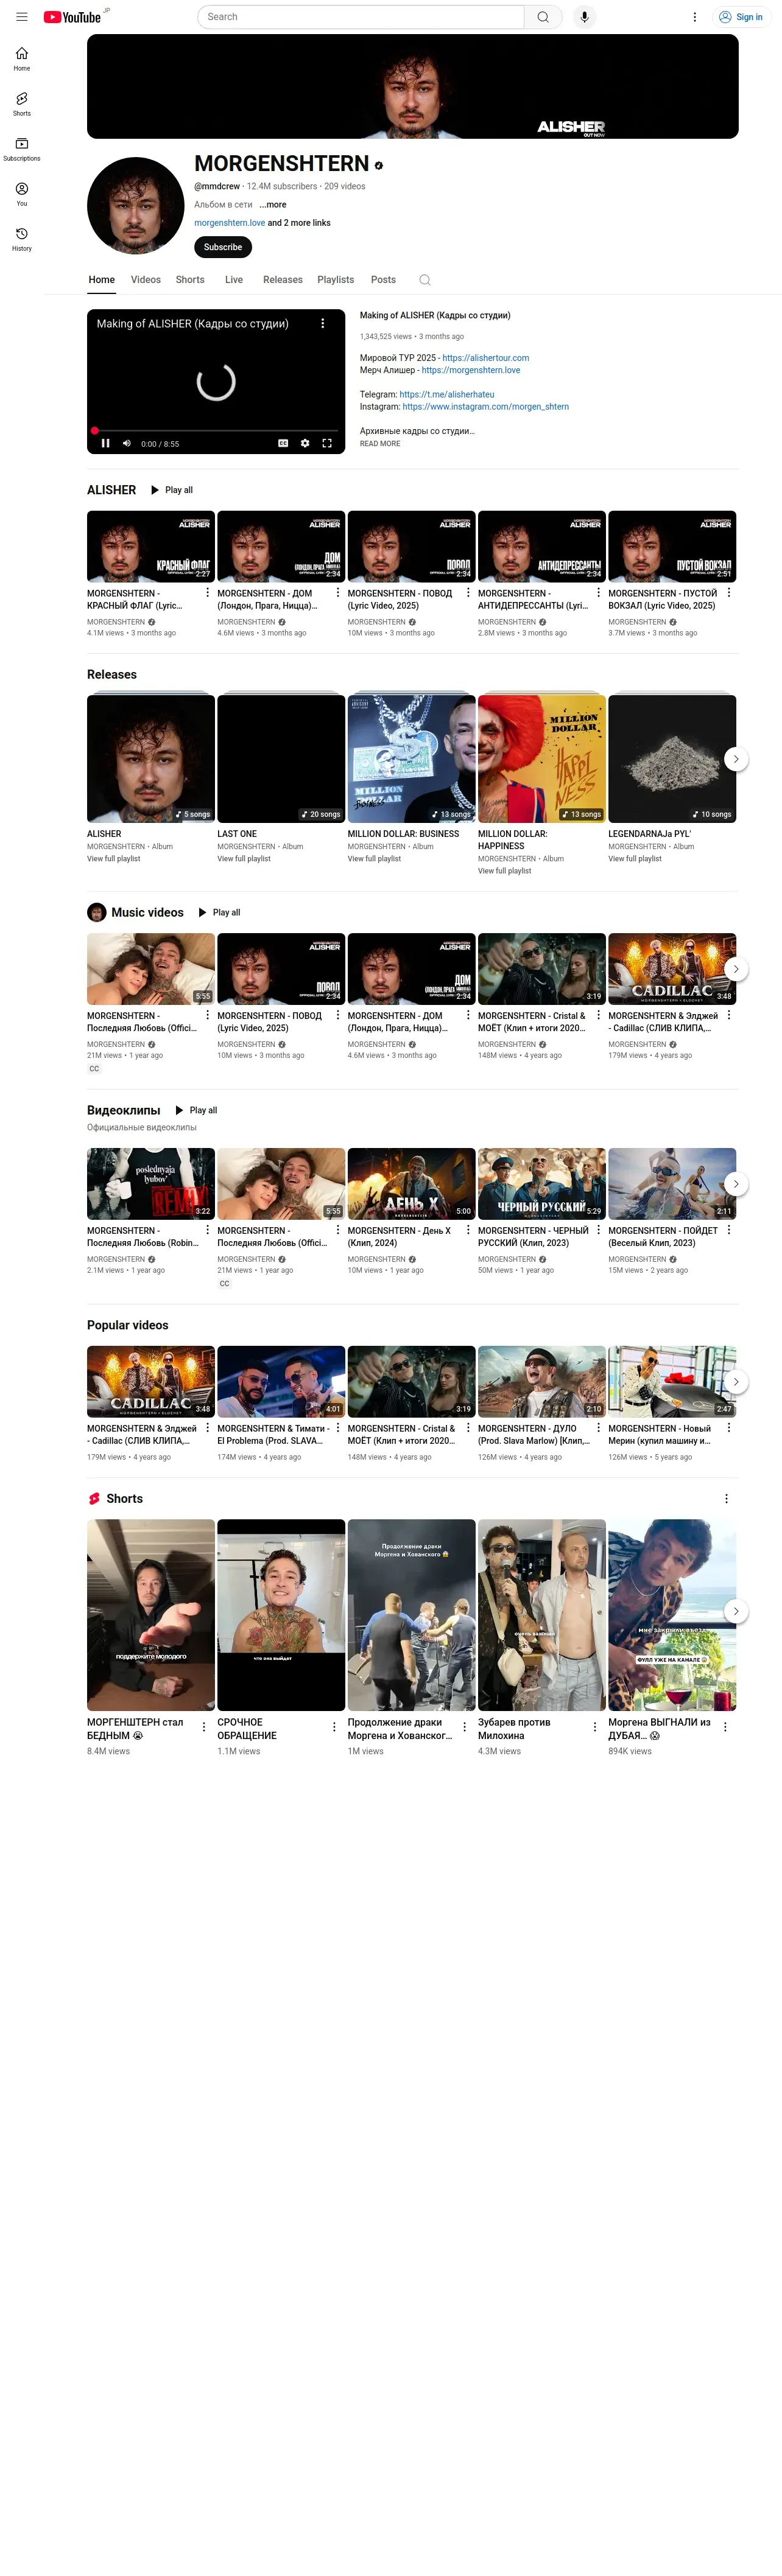The width and height of the screenshot is (782, 2576).
Task: Play the El Problema popular video thumbnail
Action: [281, 1381]
